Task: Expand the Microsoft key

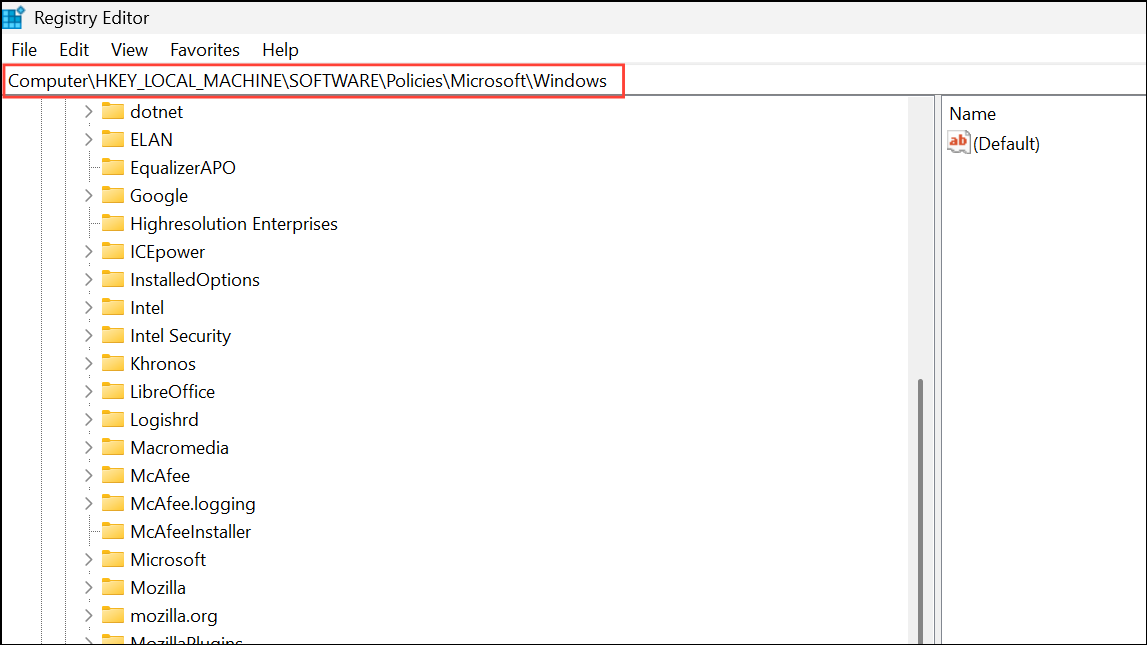Action: point(89,559)
